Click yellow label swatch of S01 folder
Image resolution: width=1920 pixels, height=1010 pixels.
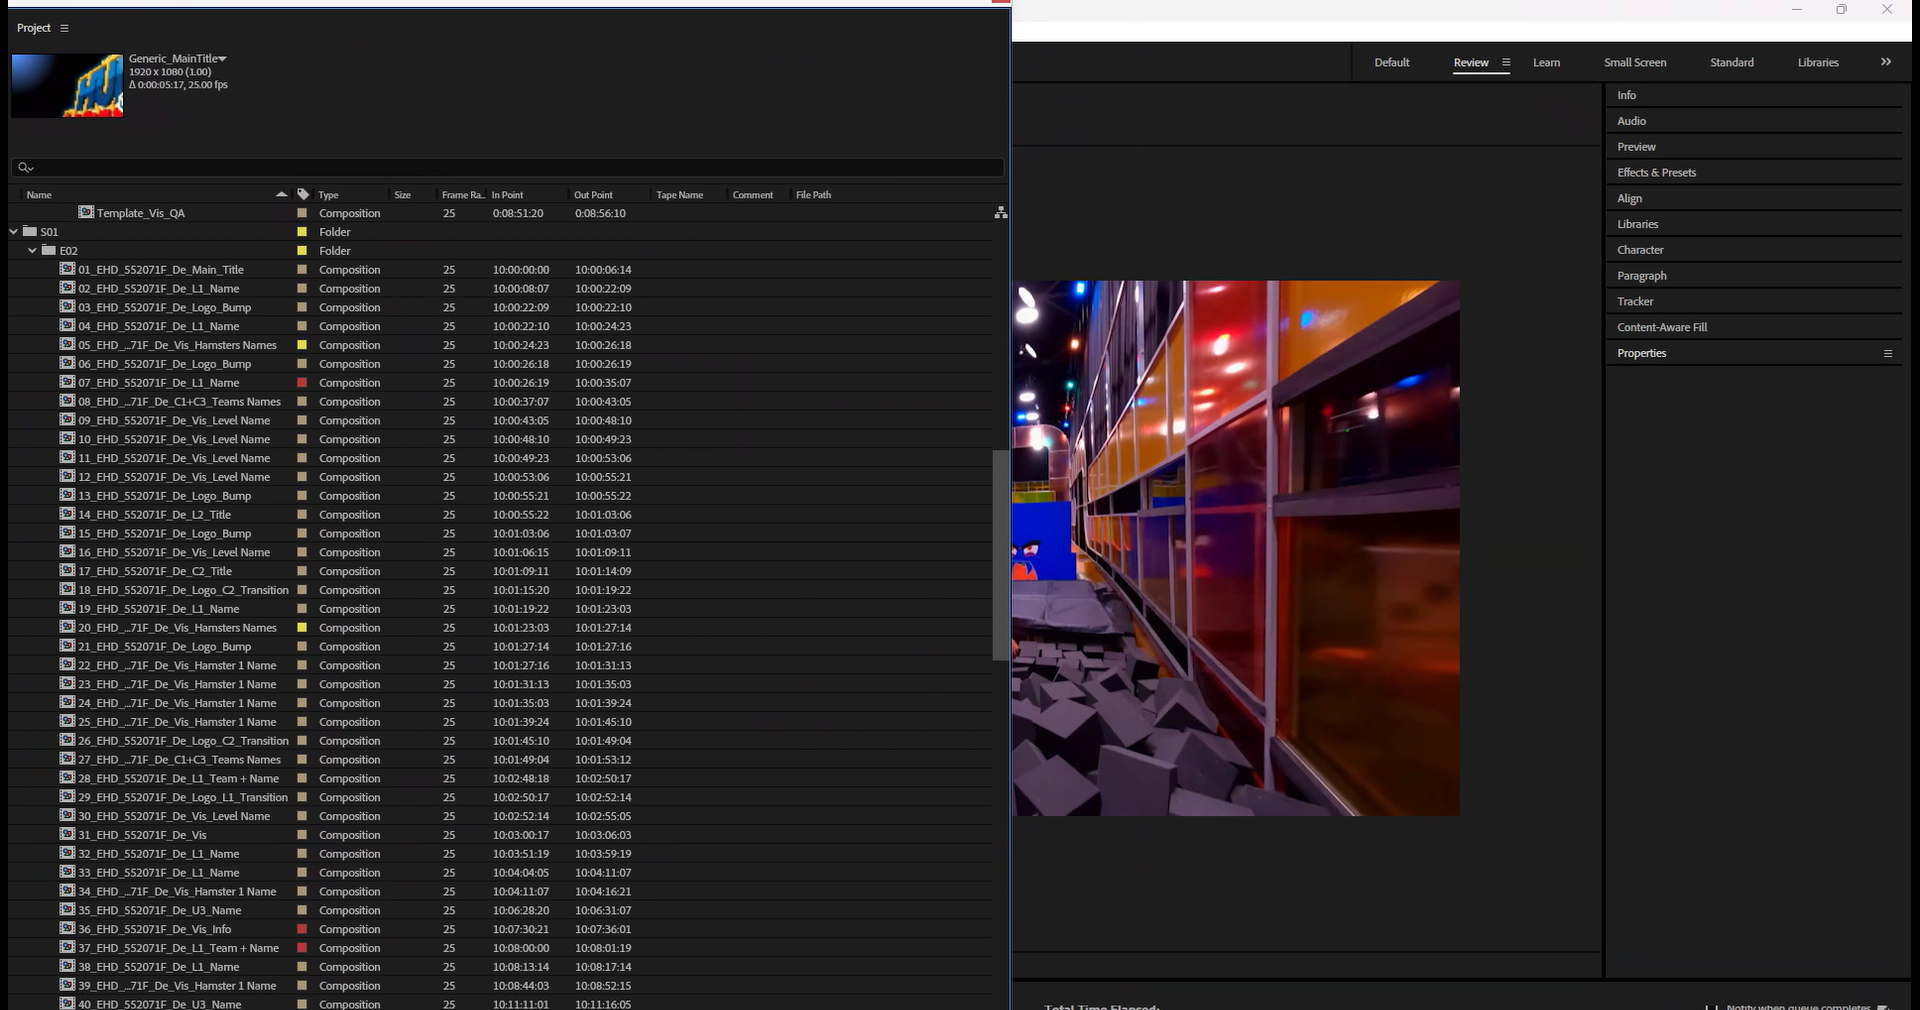pos(302,232)
